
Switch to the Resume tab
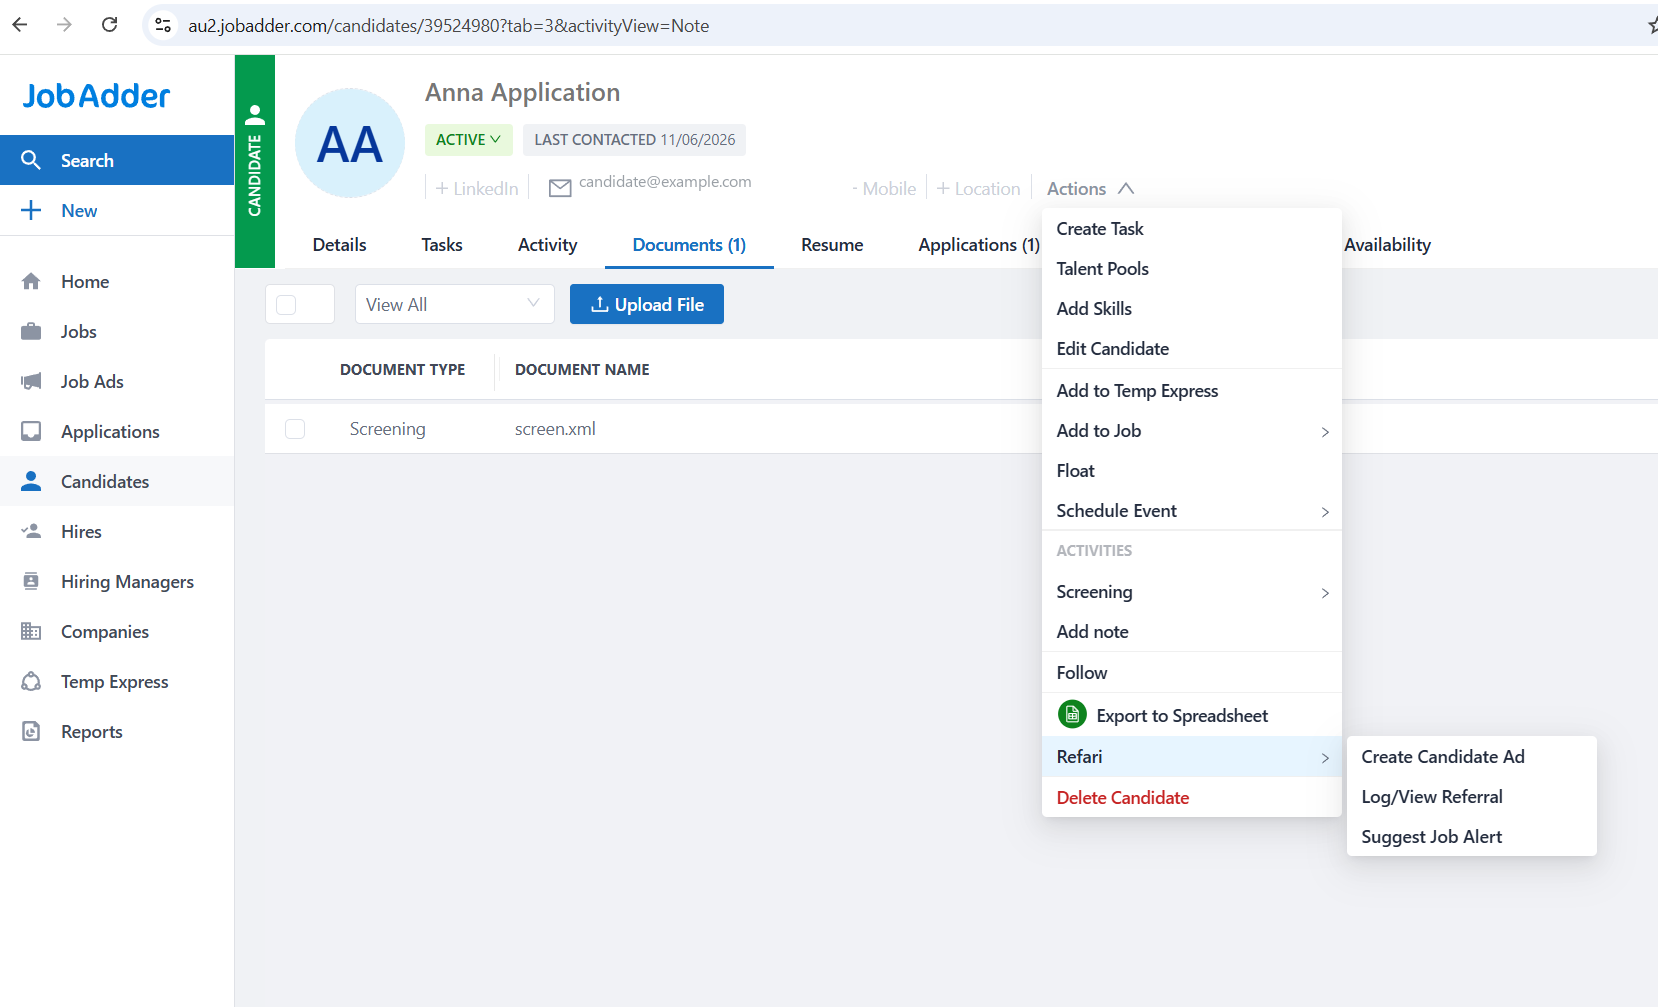(x=832, y=245)
